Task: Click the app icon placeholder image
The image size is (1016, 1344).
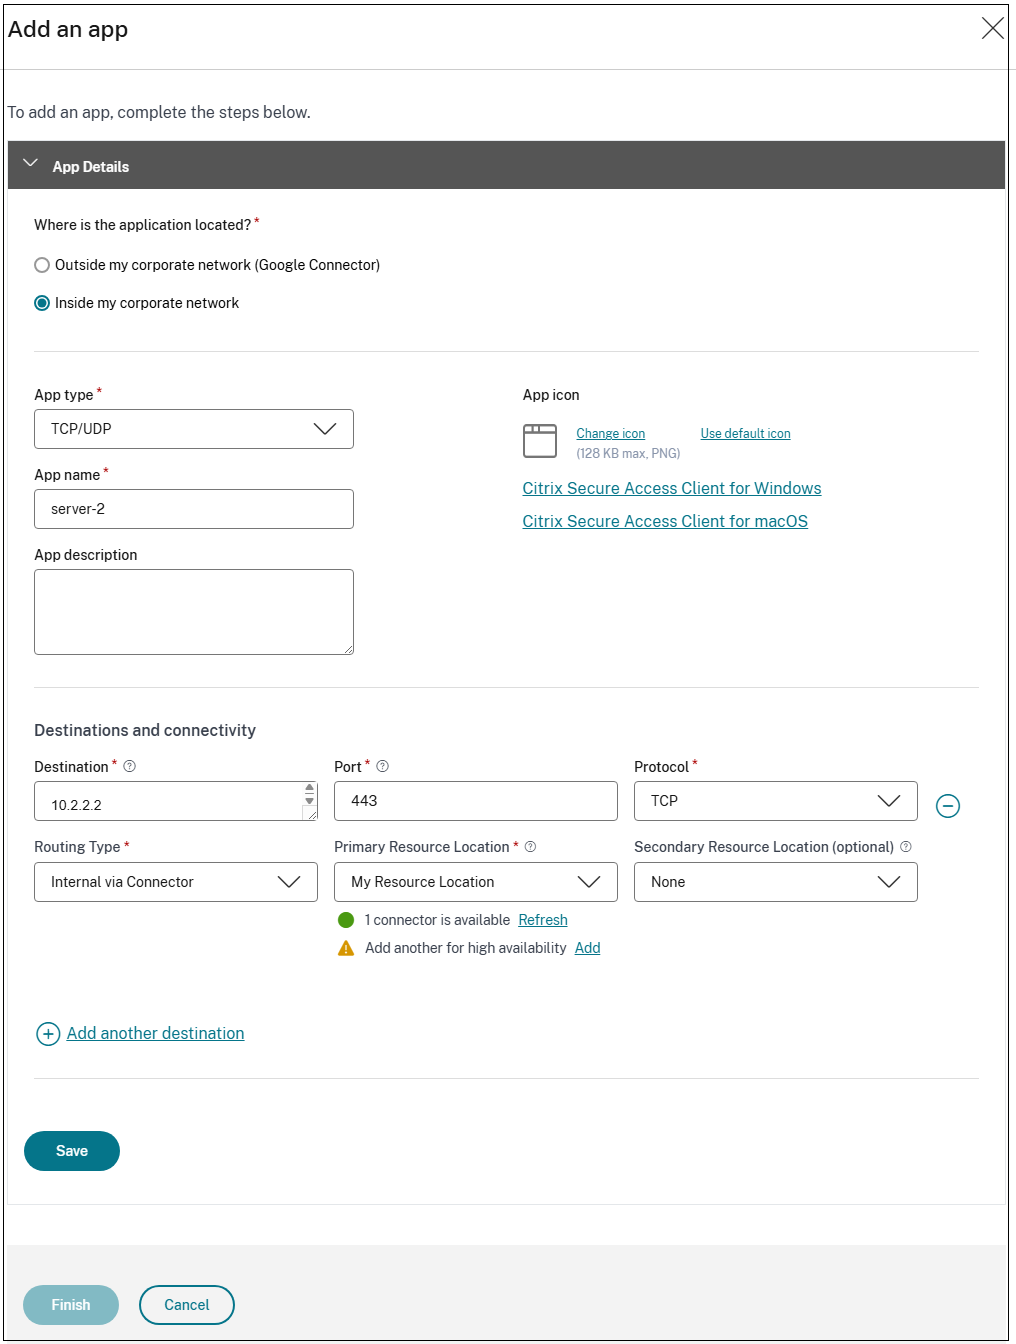Action: (x=540, y=441)
